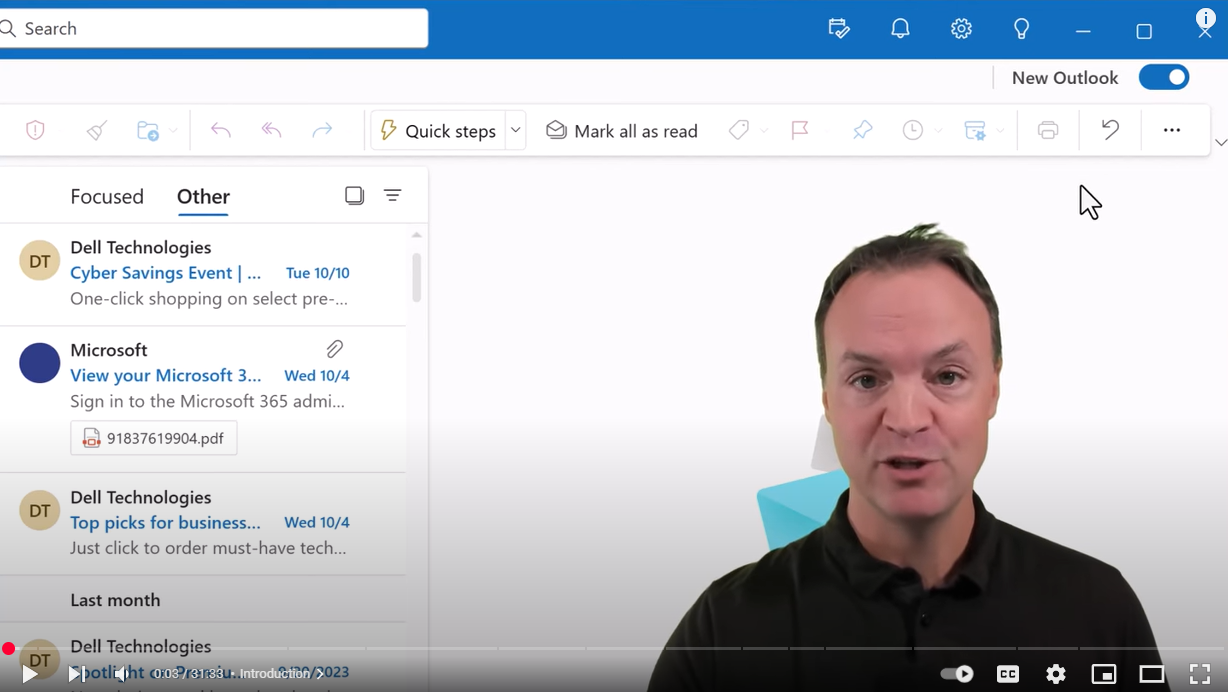
Task: Open the Cyber Savings Event email
Action: pyautogui.click(x=203, y=273)
